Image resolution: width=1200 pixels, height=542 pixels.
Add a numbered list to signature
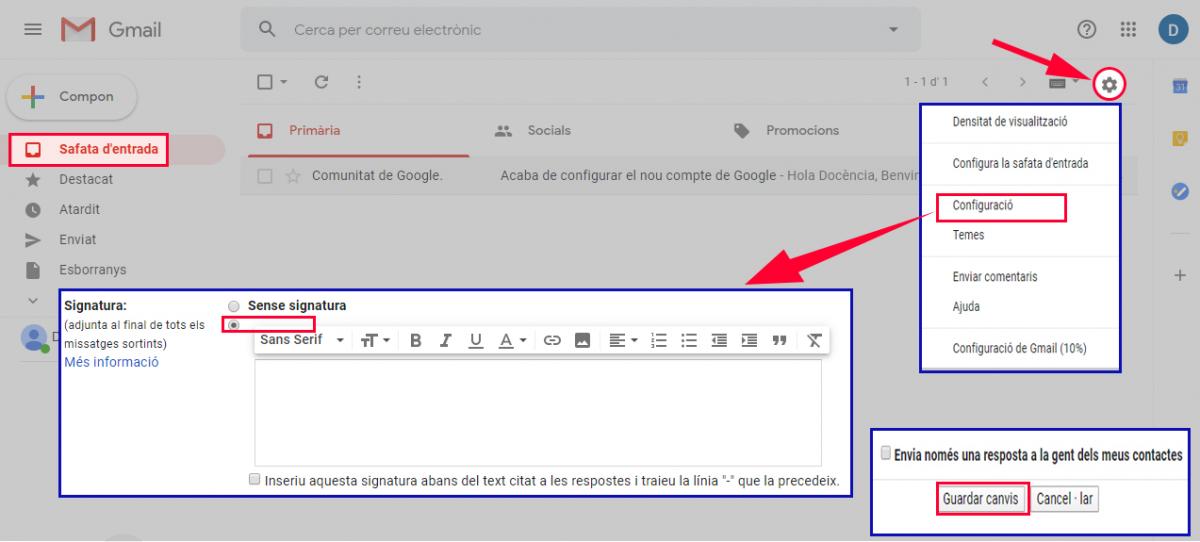coord(658,341)
